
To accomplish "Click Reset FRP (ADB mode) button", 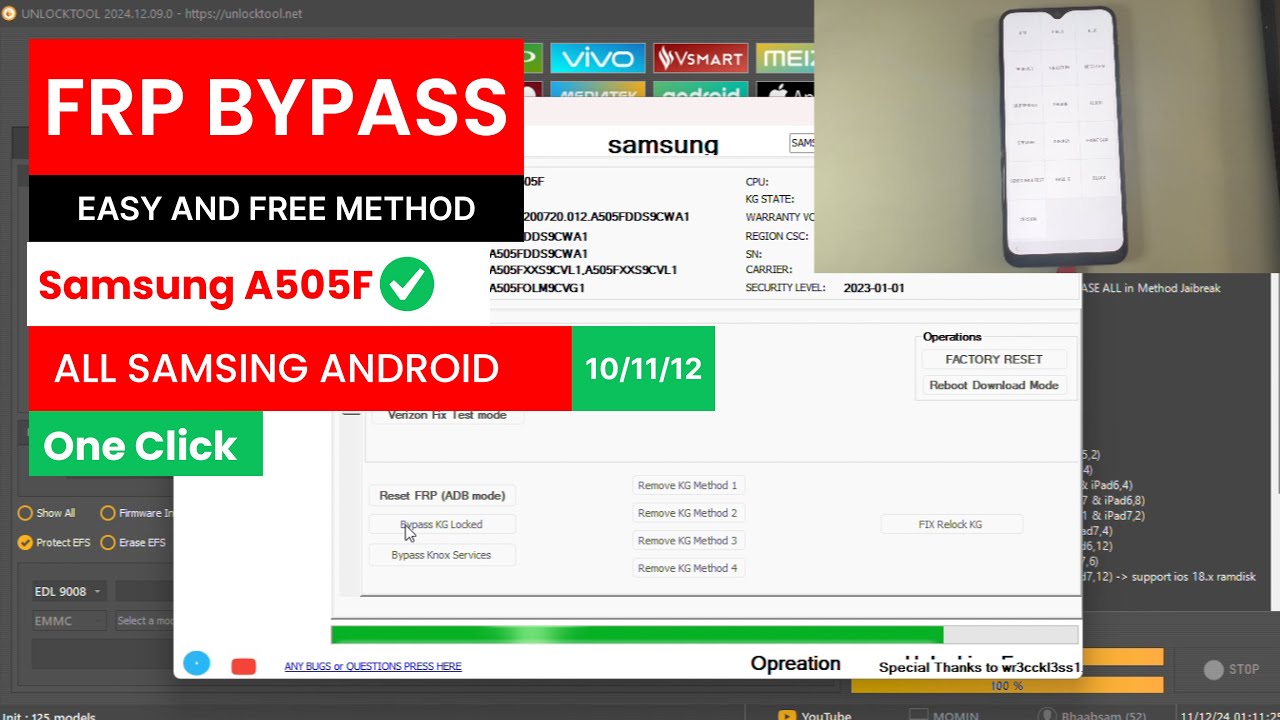I will tap(442, 495).
